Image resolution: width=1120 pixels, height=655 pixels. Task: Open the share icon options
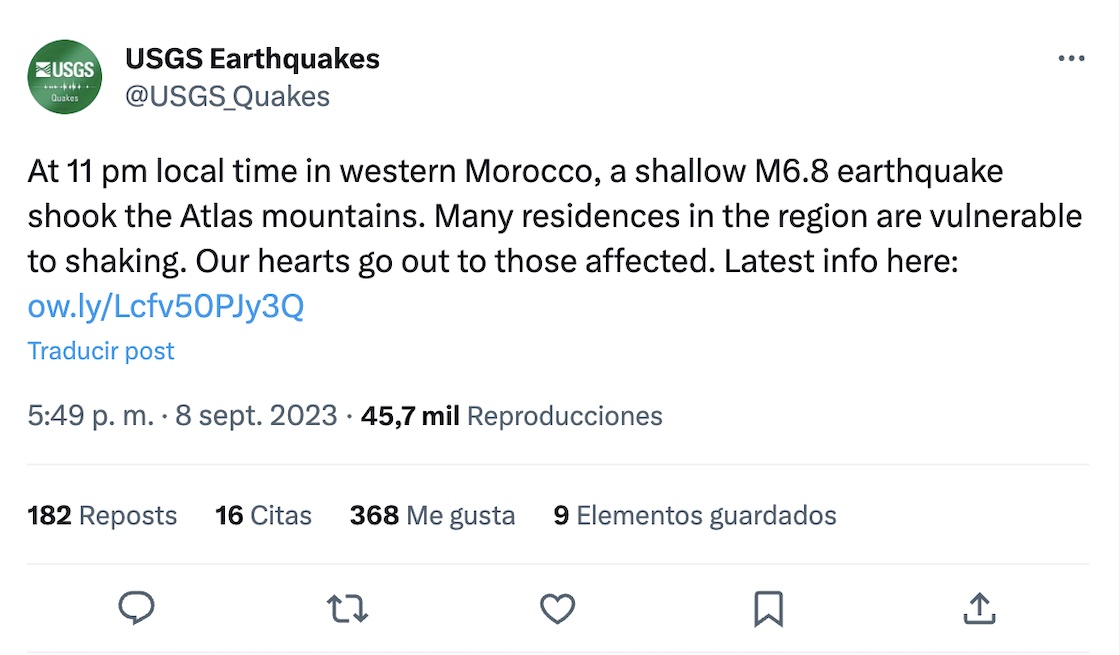pos(979,608)
